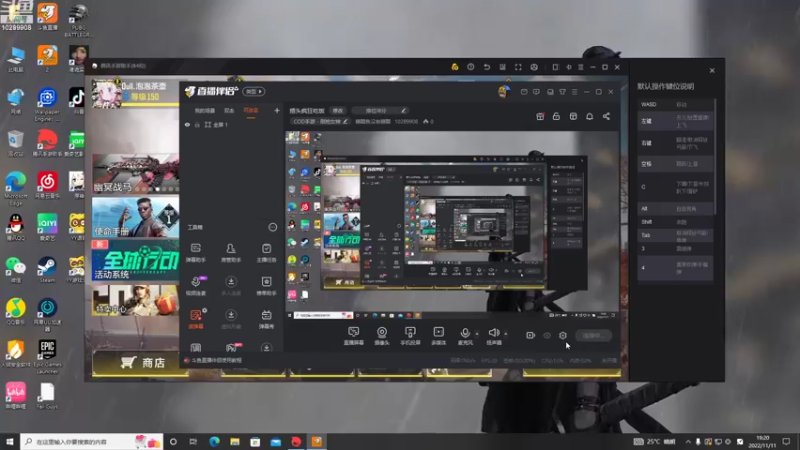Toggle the padlock icon in streaming toolbar
The image size is (800, 450).
[x=556, y=116]
